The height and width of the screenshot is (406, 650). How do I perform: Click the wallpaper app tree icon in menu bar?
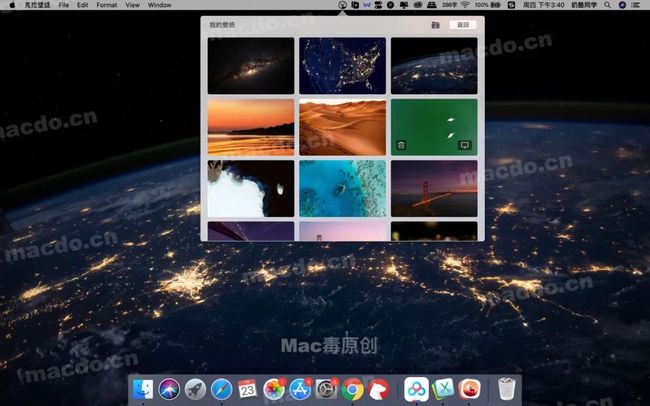pyautogui.click(x=342, y=5)
